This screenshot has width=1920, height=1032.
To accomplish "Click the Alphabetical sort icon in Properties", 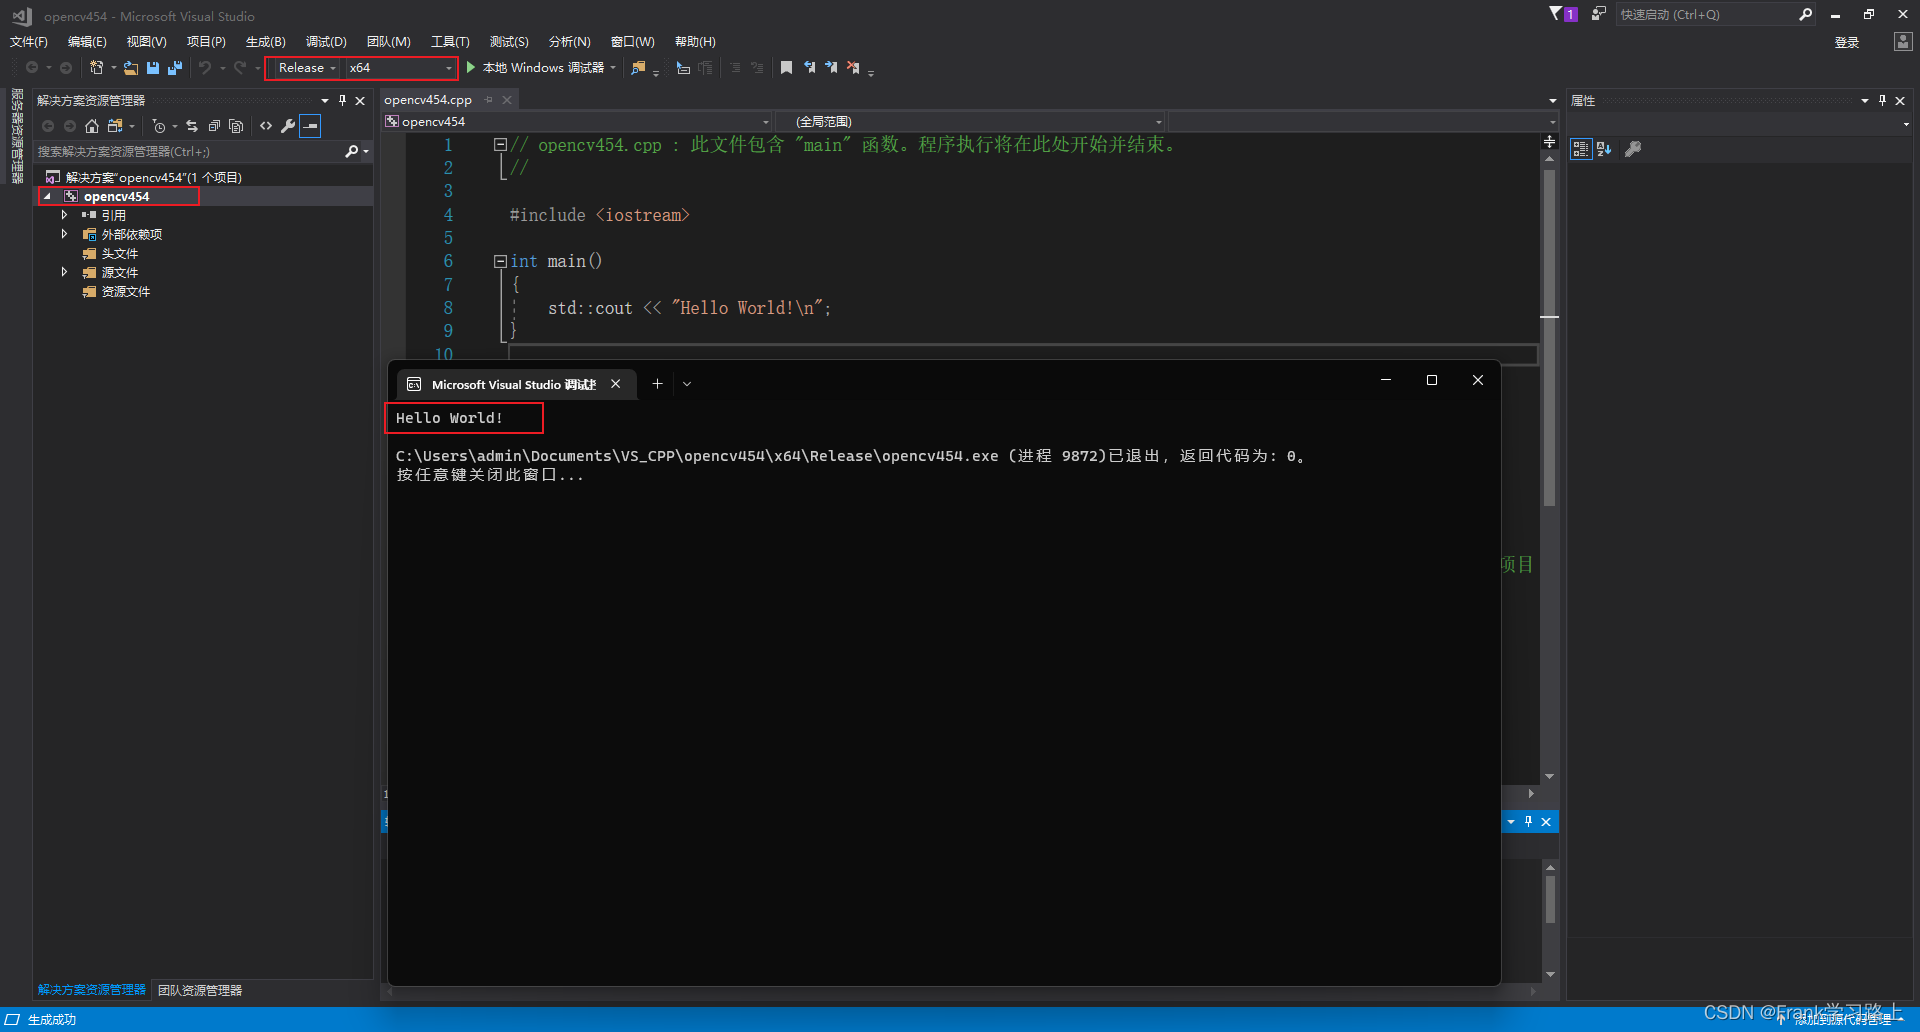I will (x=1604, y=149).
